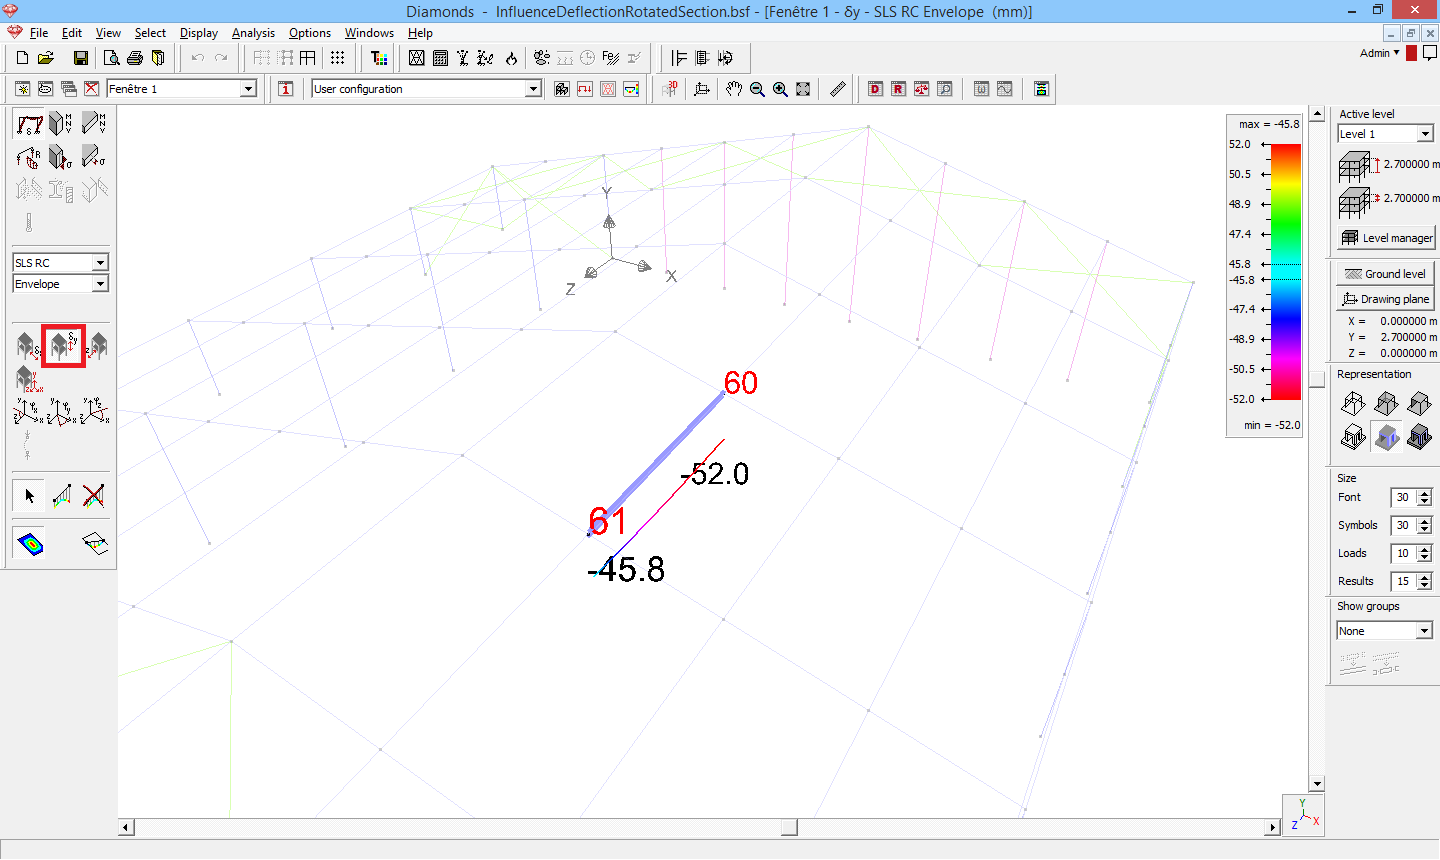
Task: Open the User configuration dropdown
Action: tap(533, 89)
